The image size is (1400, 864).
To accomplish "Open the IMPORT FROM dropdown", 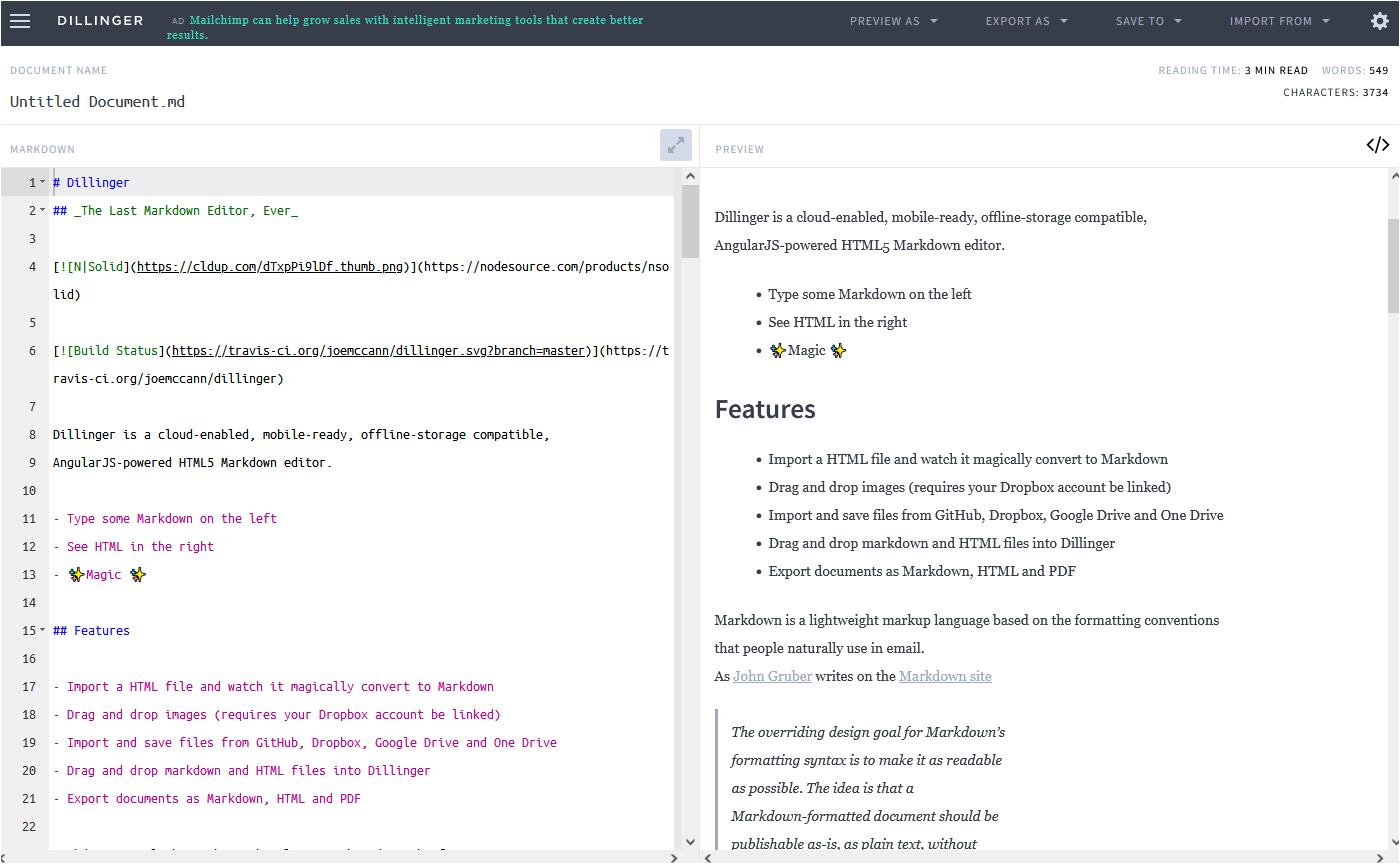I will [x=1279, y=20].
